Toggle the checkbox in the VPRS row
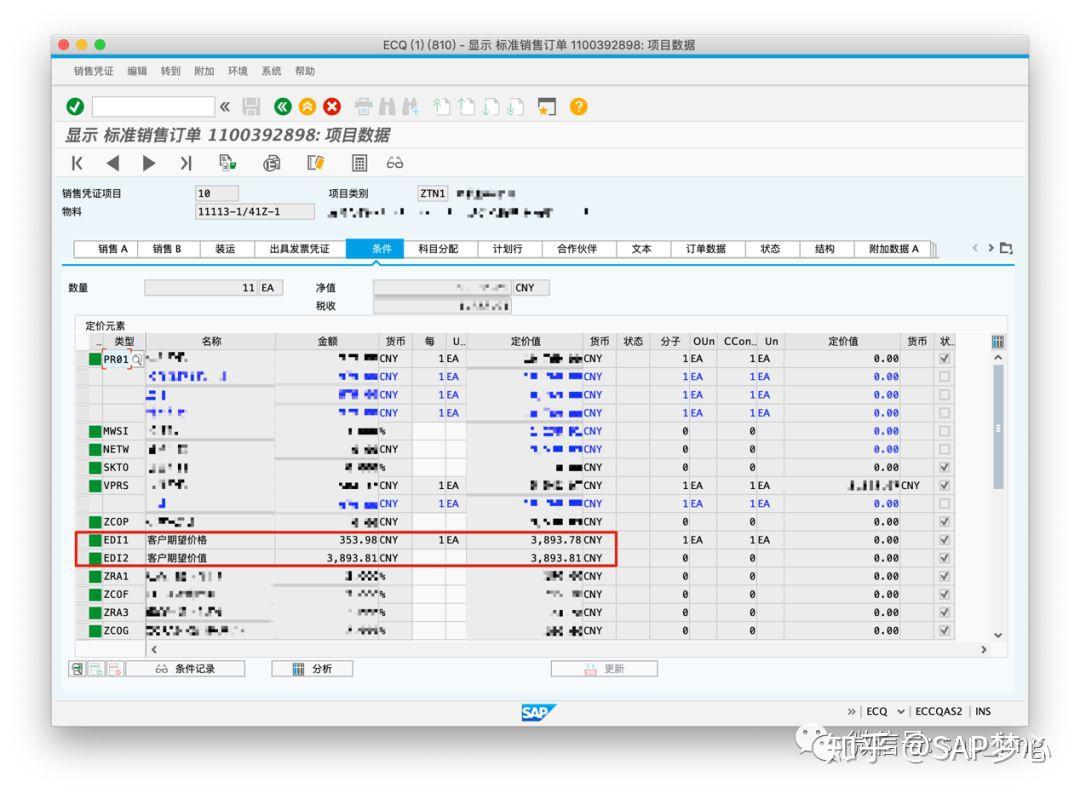Screen dimensions: 1080x794 pyautogui.click(x=944, y=485)
